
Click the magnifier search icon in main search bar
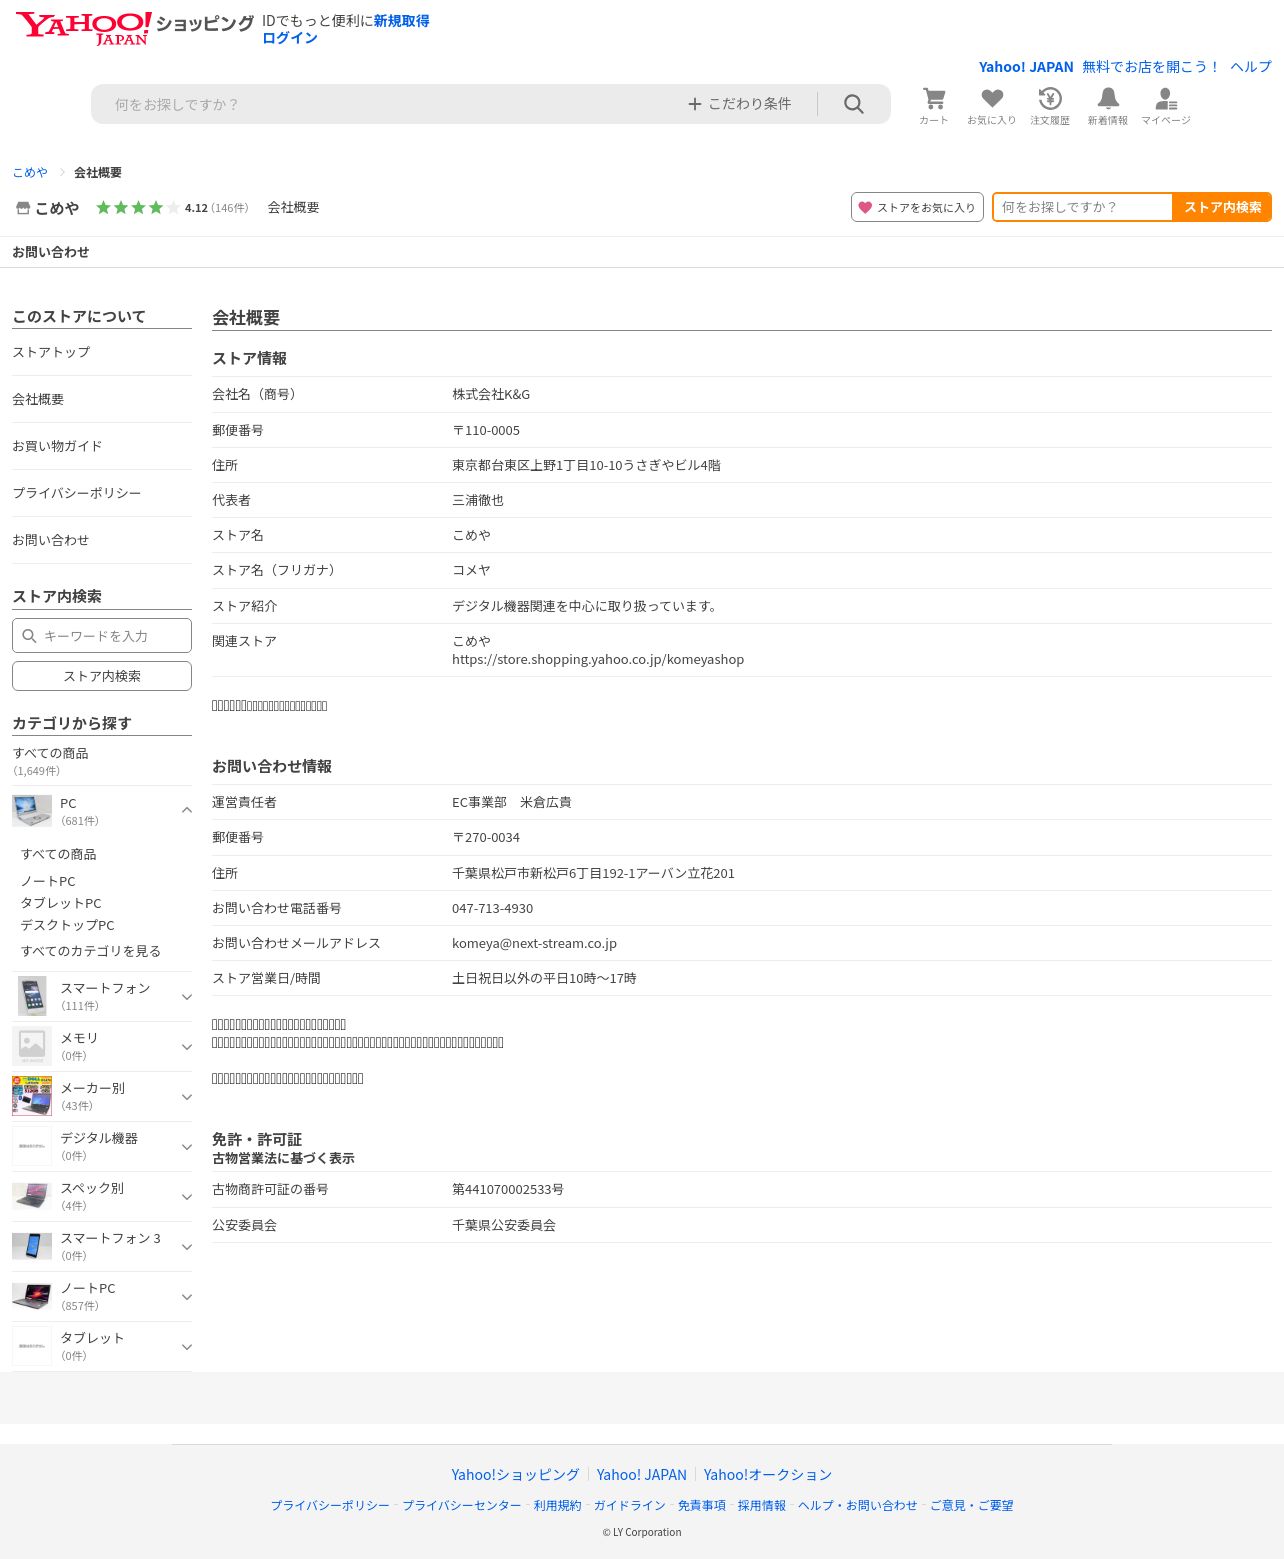[x=854, y=104]
